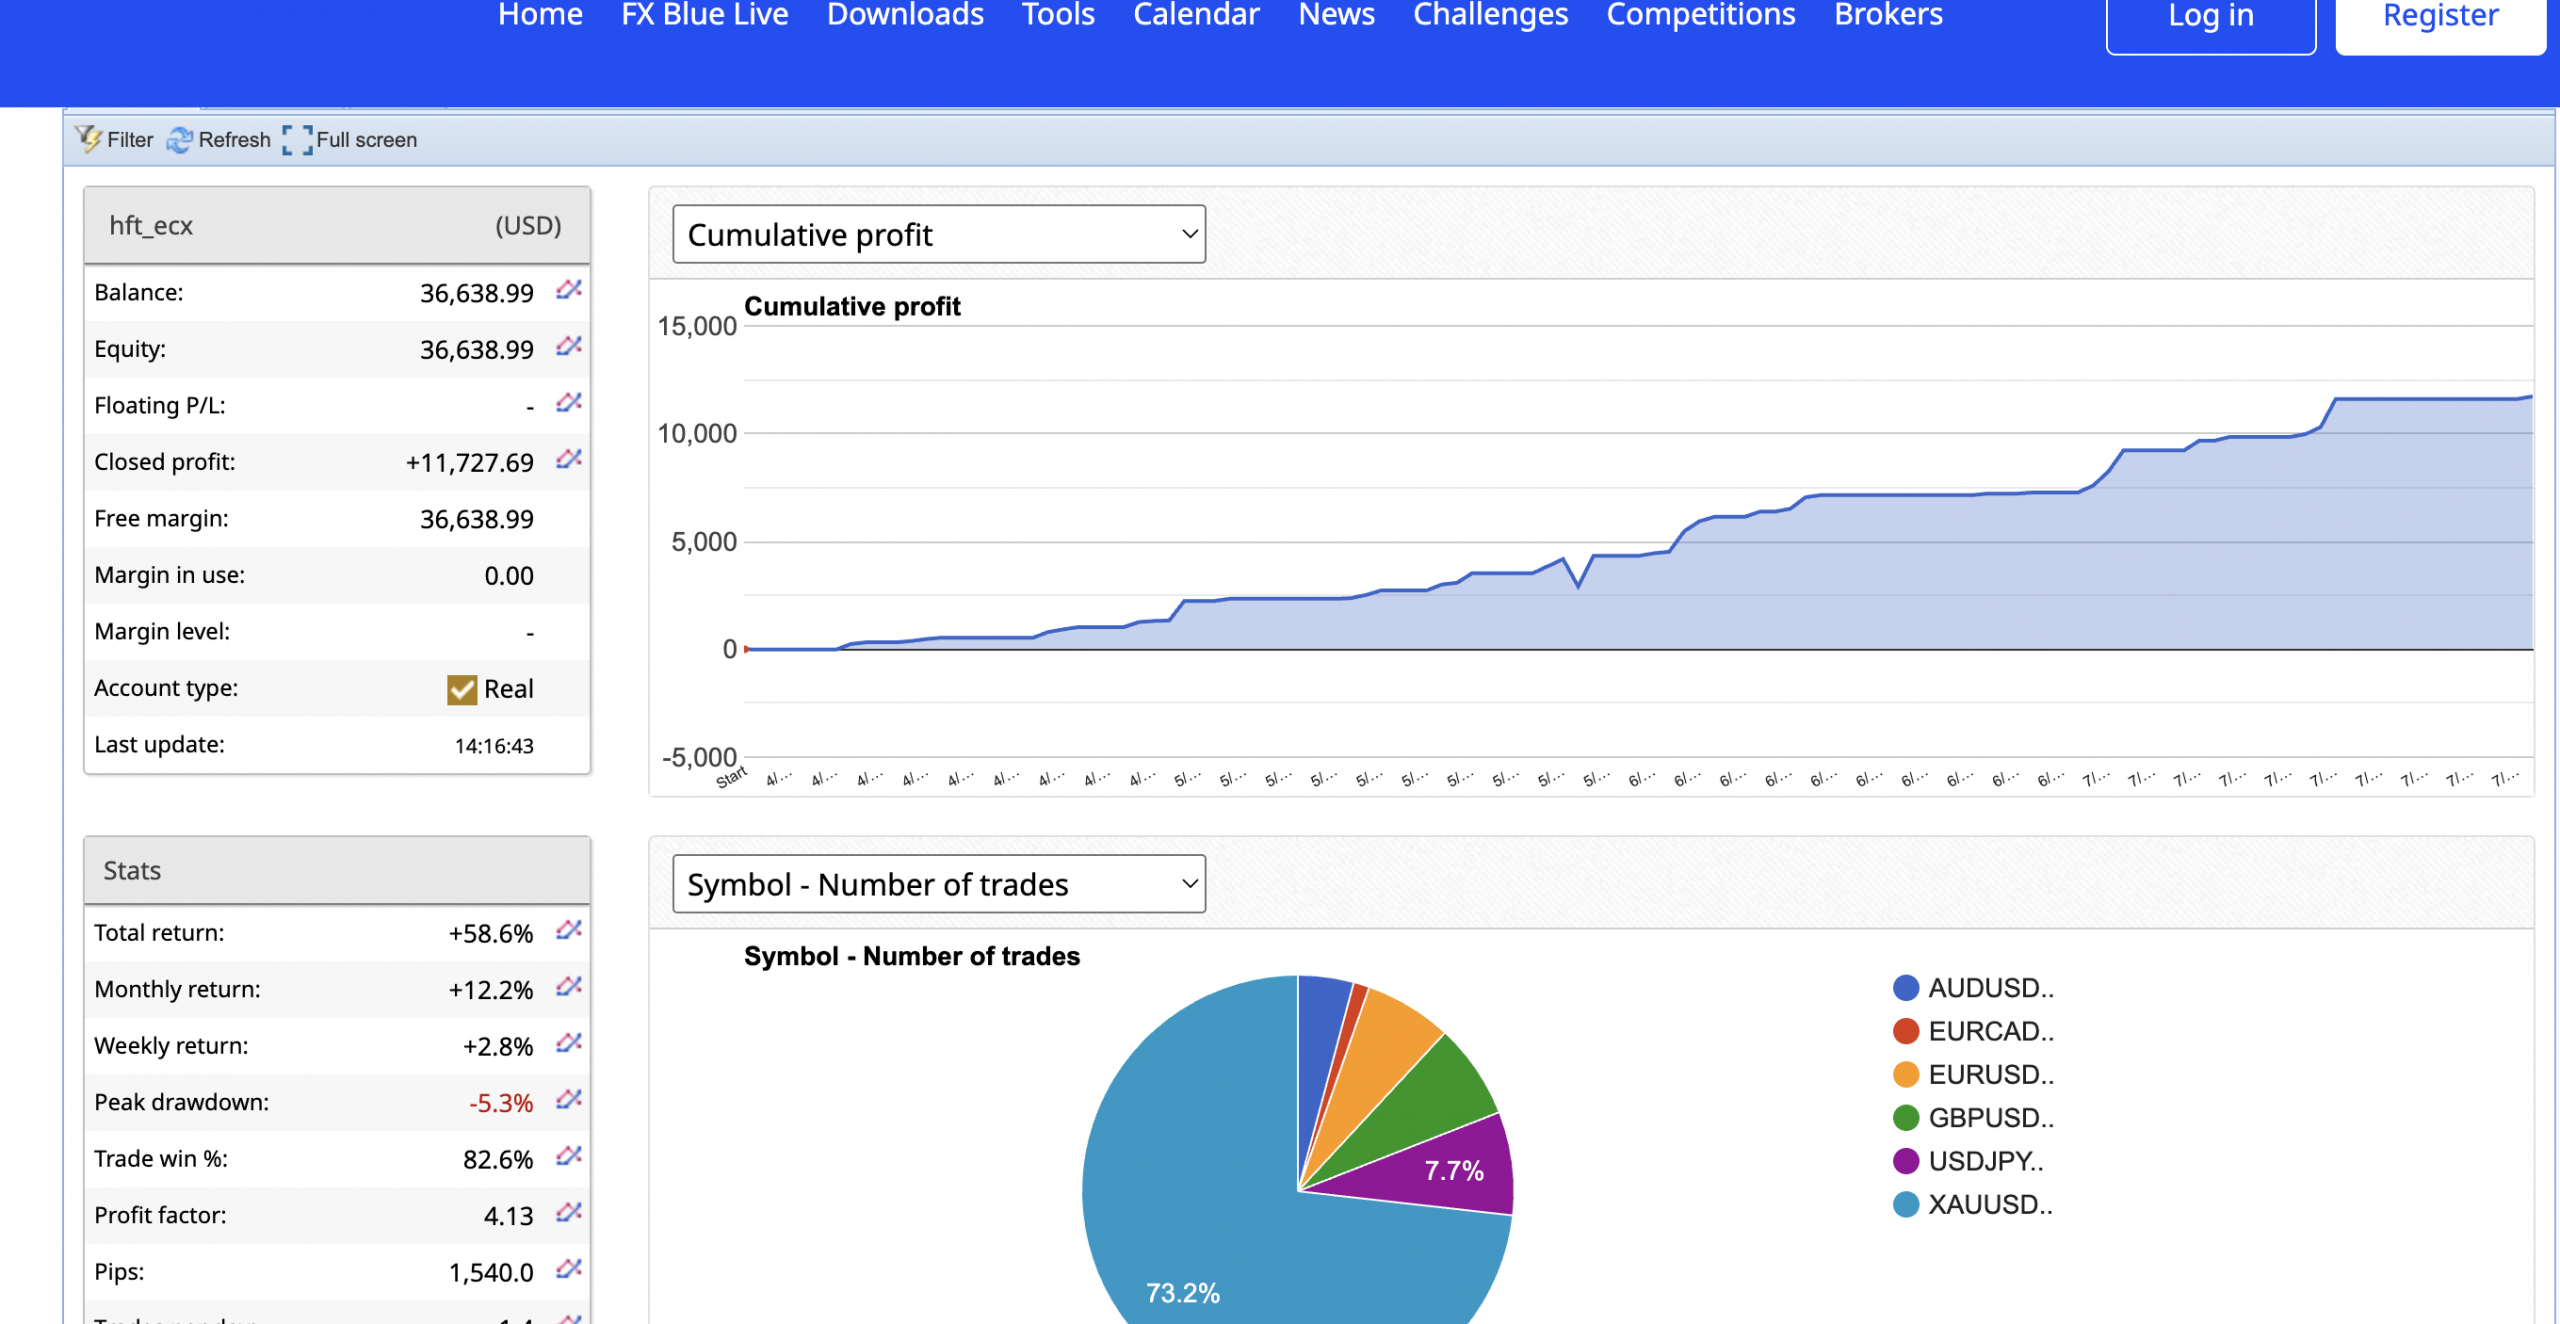Viewport: 2560px width, 1324px height.
Task: Click chart icon next to Equity
Action: click(x=569, y=346)
